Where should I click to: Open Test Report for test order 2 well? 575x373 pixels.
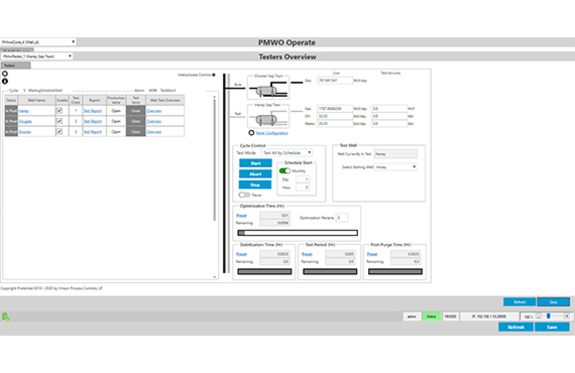(x=92, y=121)
